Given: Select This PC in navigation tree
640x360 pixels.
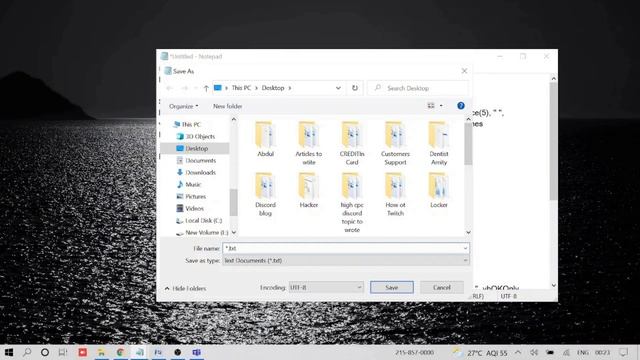Looking at the screenshot, I should coord(191,124).
